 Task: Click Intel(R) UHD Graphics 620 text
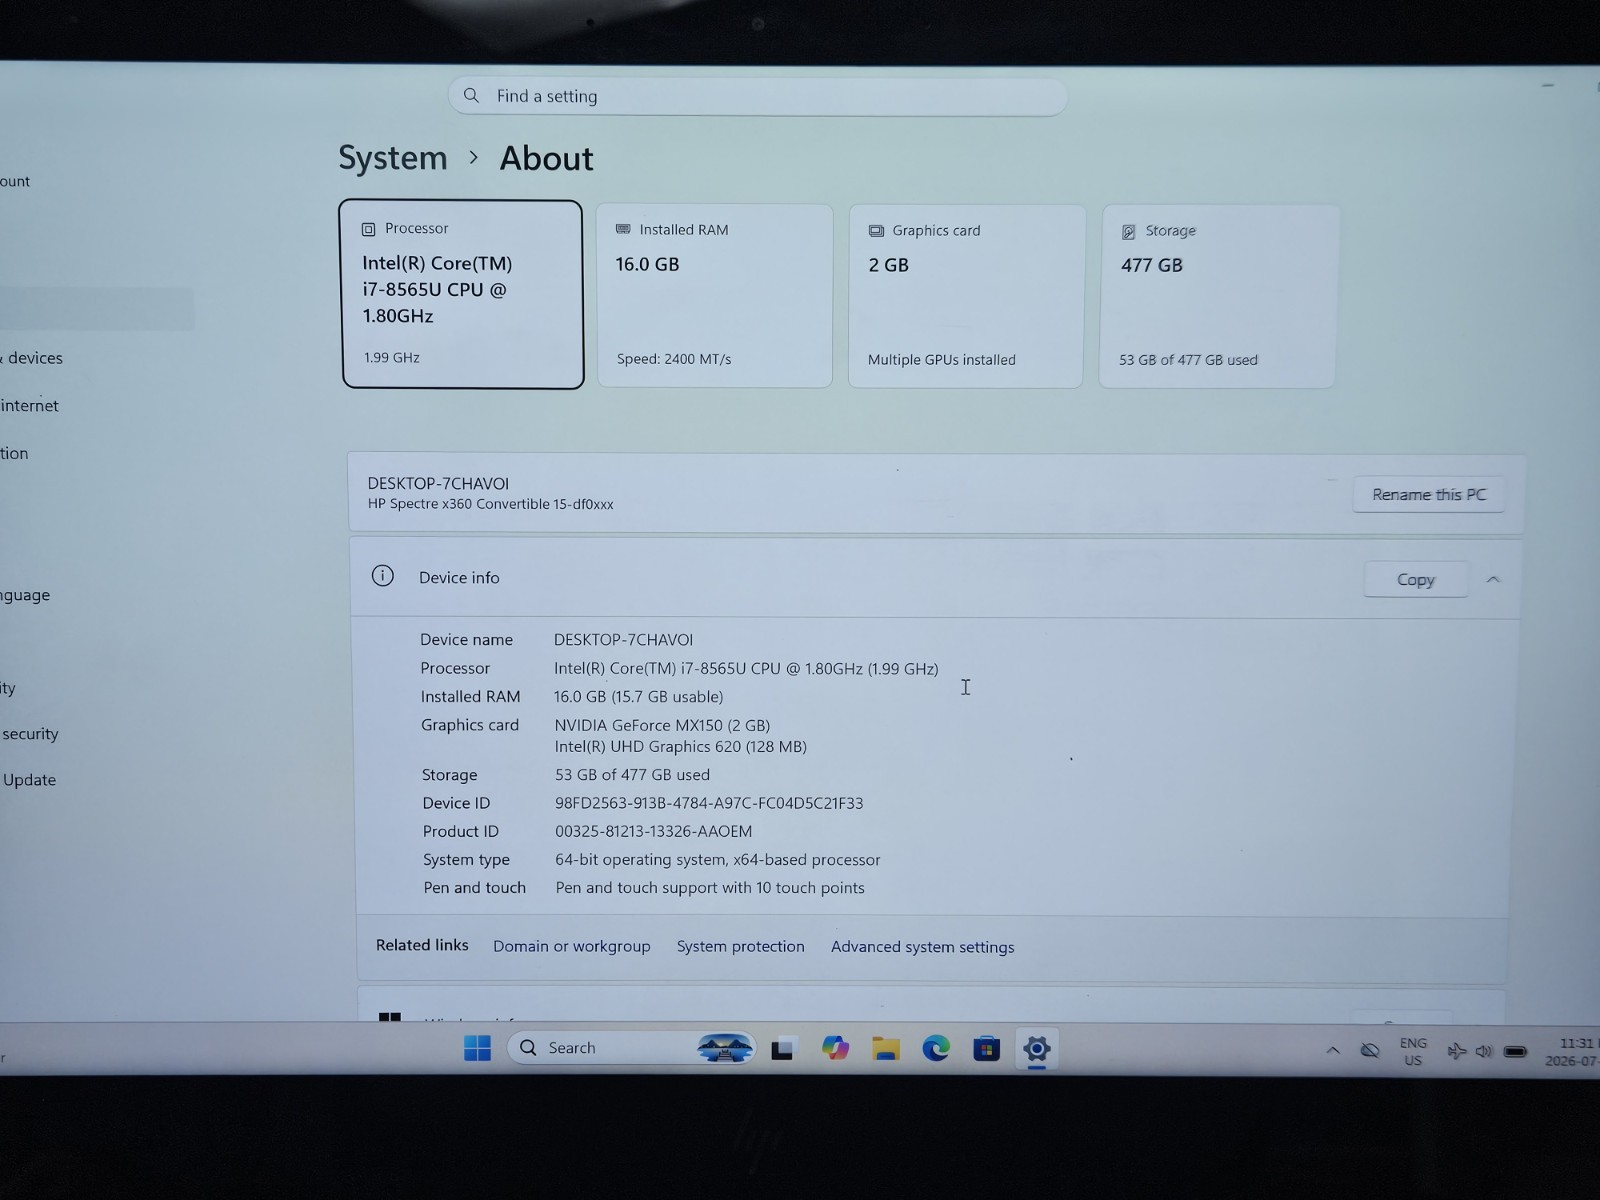click(x=680, y=746)
